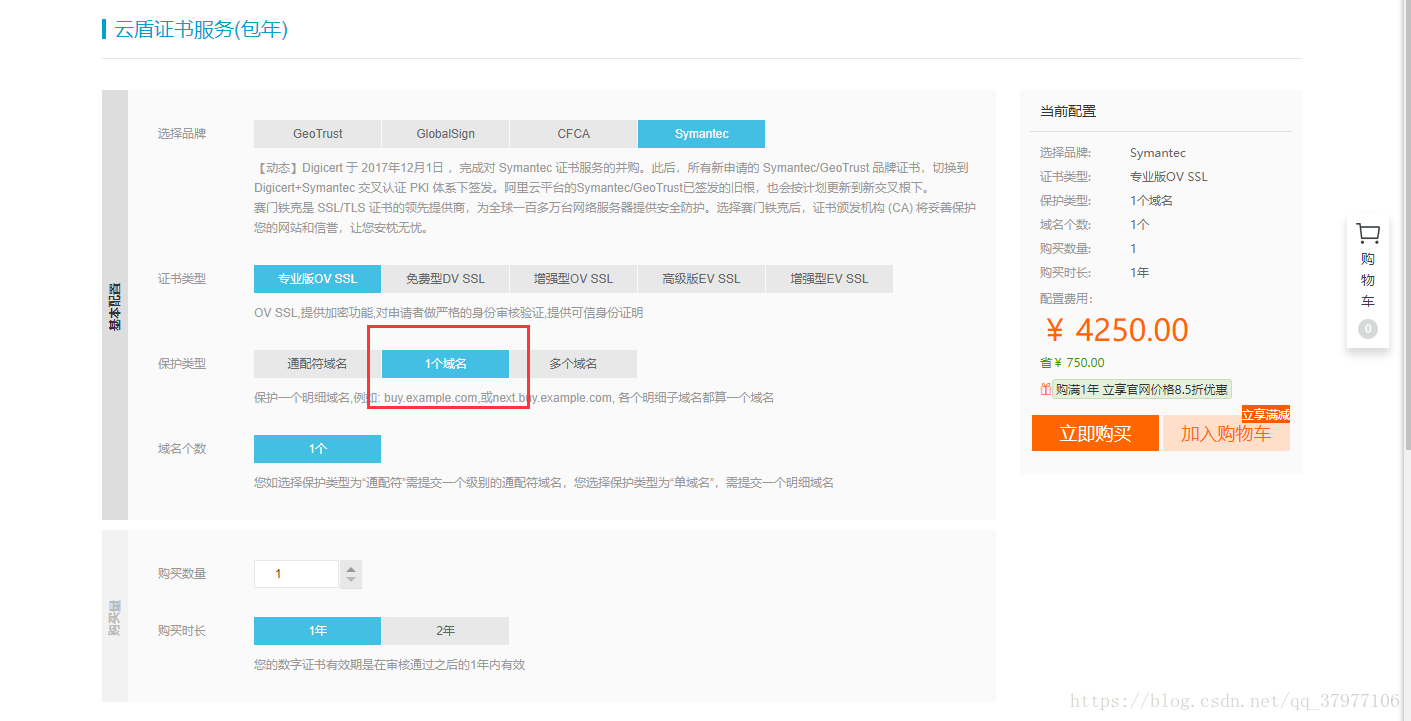Choose 增强型EV SSL certificate type
The image size is (1411, 721).
(829, 279)
